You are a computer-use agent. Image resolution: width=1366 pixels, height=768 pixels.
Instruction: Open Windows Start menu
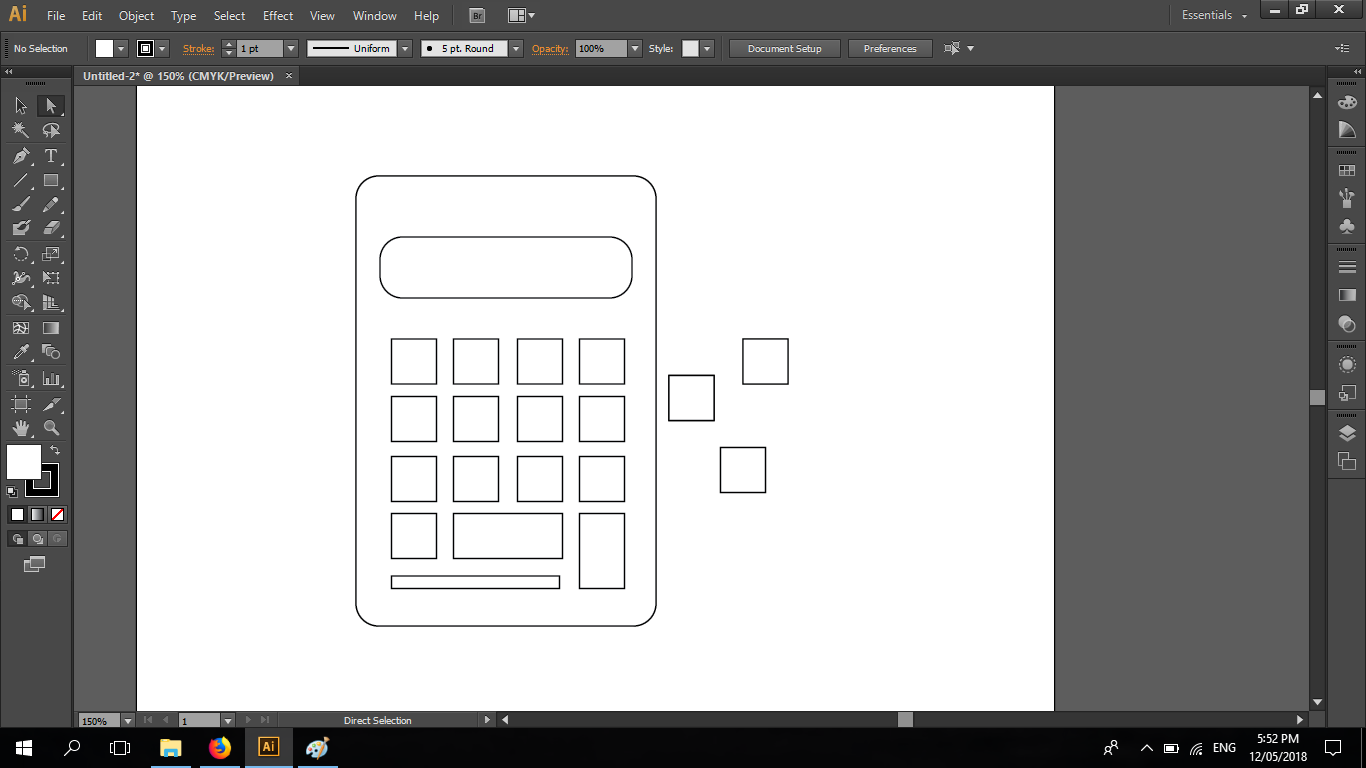click(24, 748)
